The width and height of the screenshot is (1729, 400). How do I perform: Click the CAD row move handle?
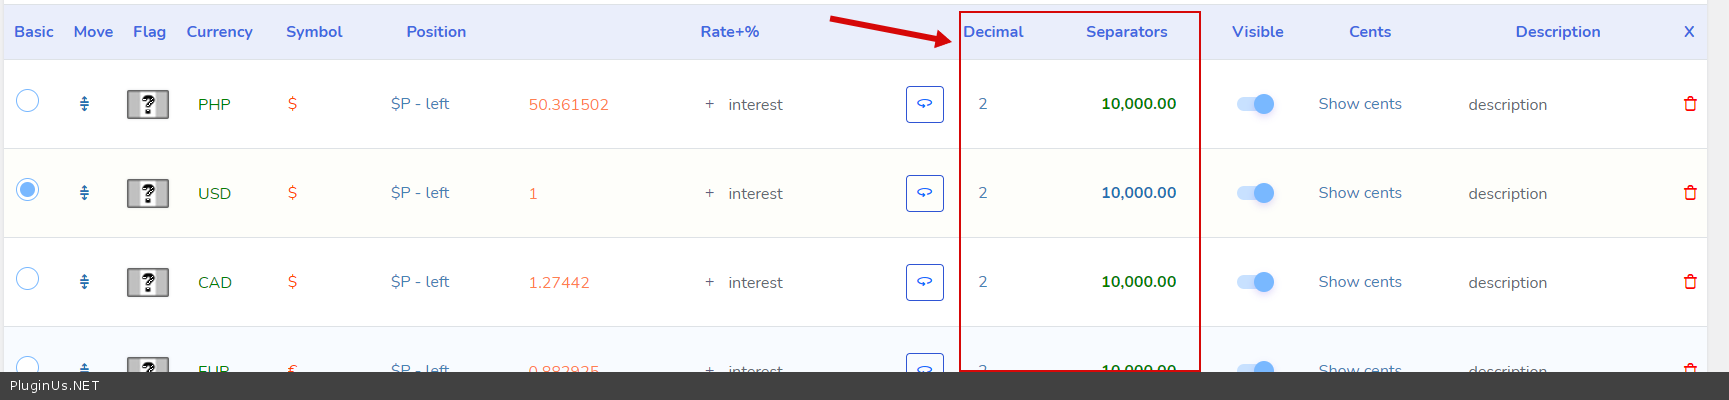click(84, 282)
